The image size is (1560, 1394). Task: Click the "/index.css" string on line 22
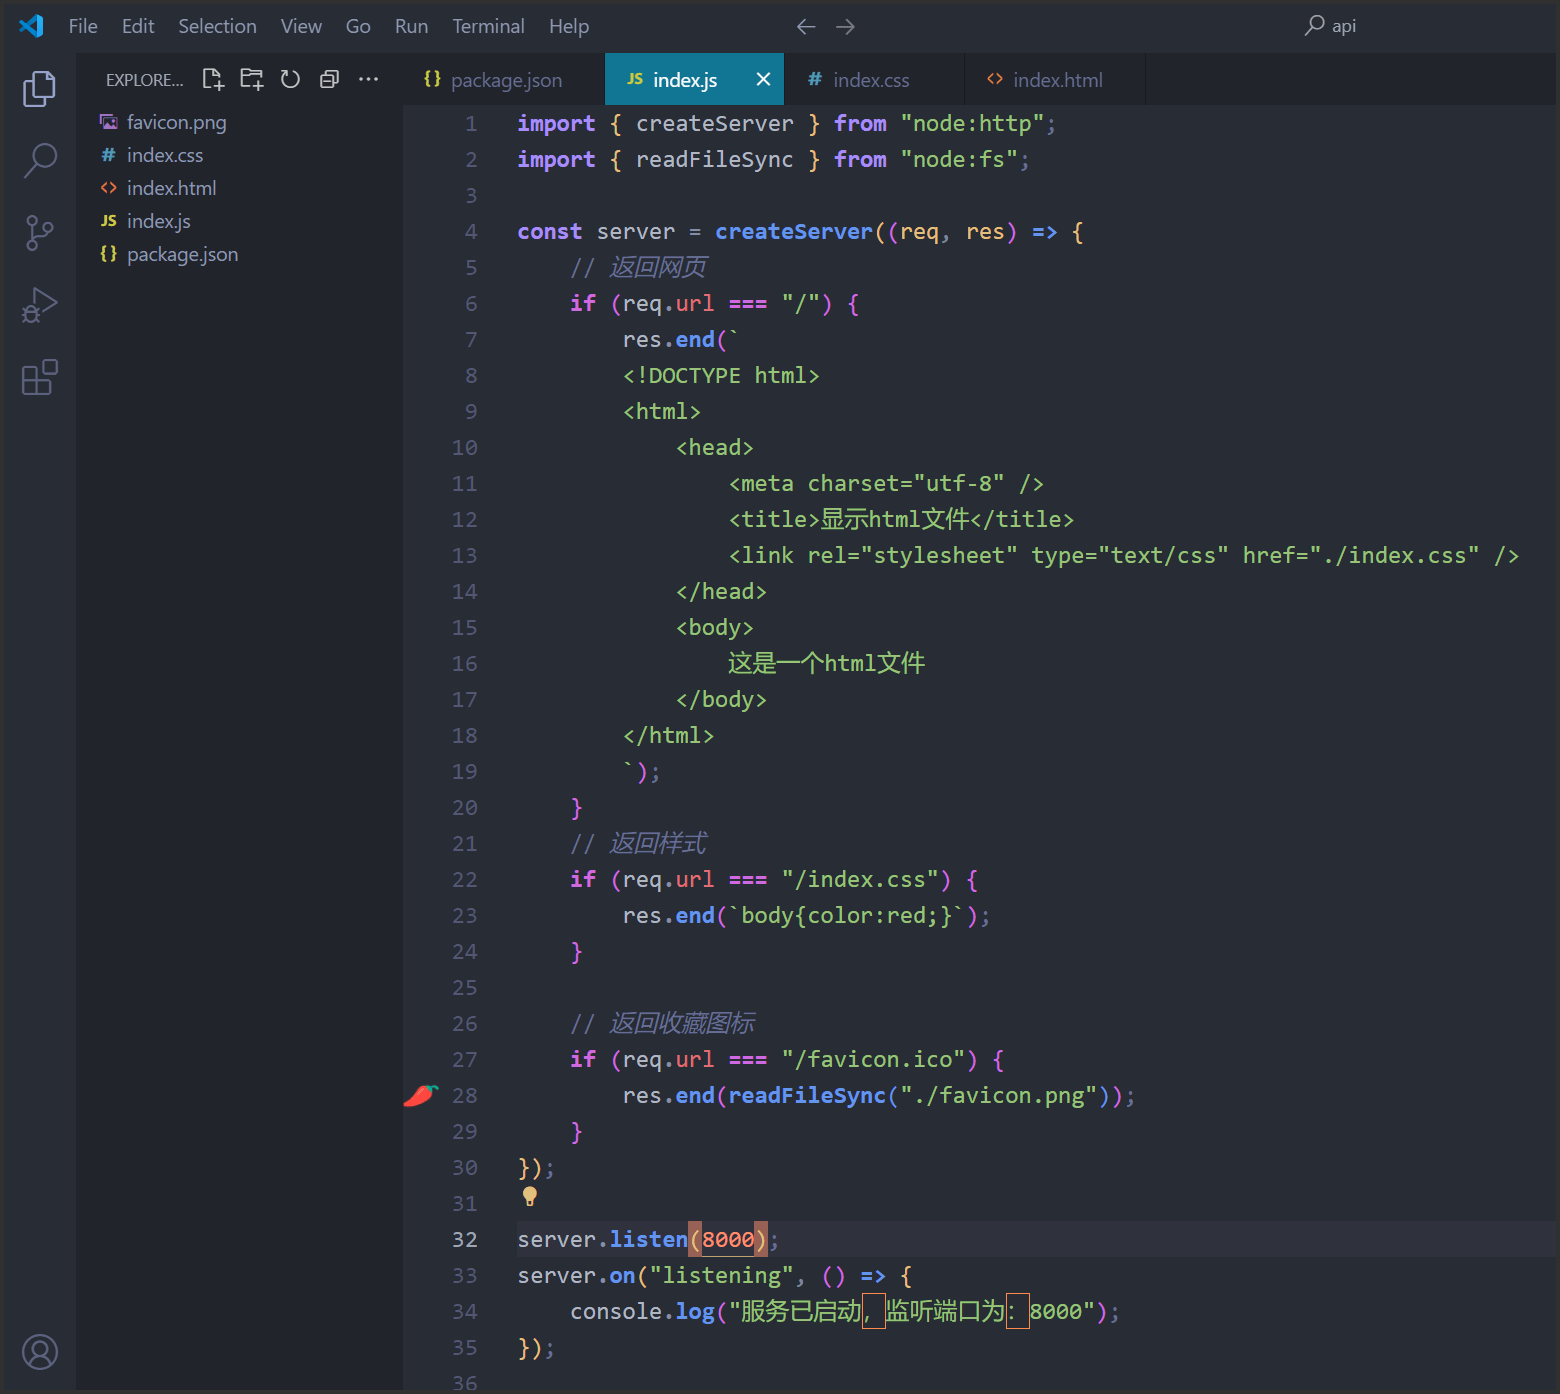pyautogui.click(x=860, y=879)
